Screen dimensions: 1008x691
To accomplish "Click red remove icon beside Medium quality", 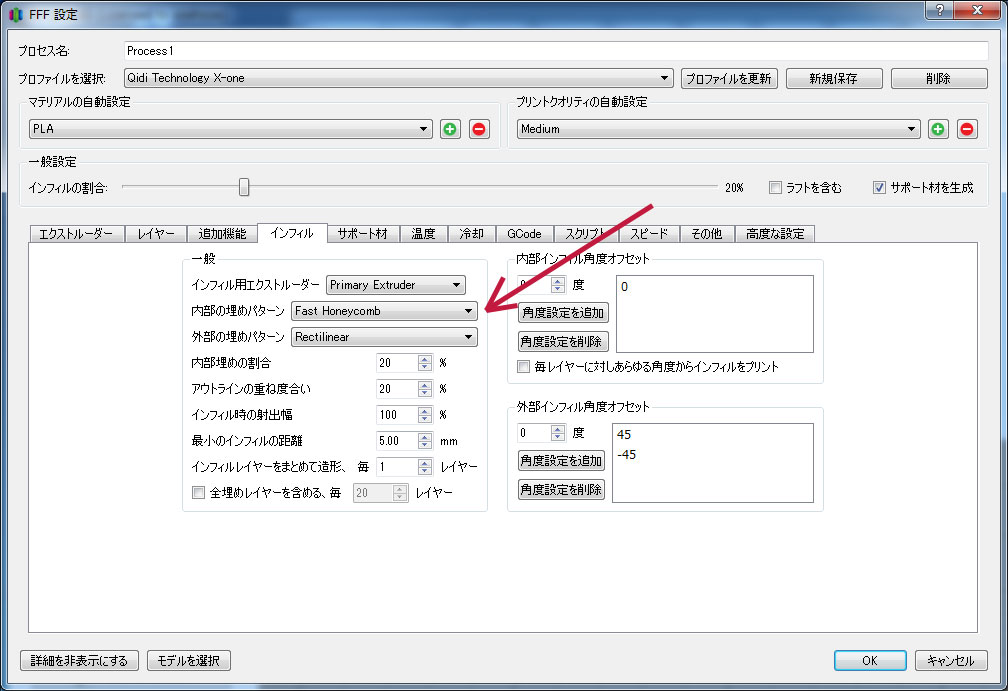I will coord(967,129).
